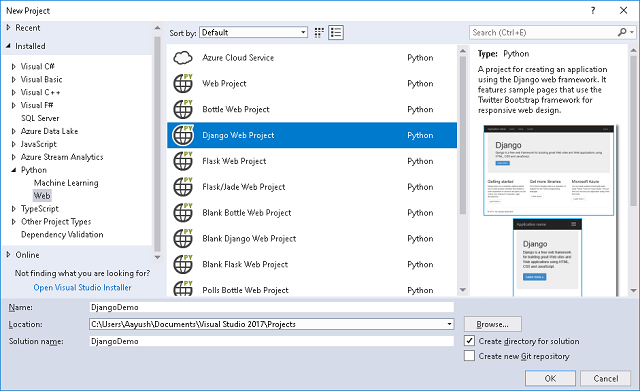Image resolution: width=640 pixels, height=391 pixels.
Task: Click the Blank Django Web Project icon
Action: [x=183, y=238]
